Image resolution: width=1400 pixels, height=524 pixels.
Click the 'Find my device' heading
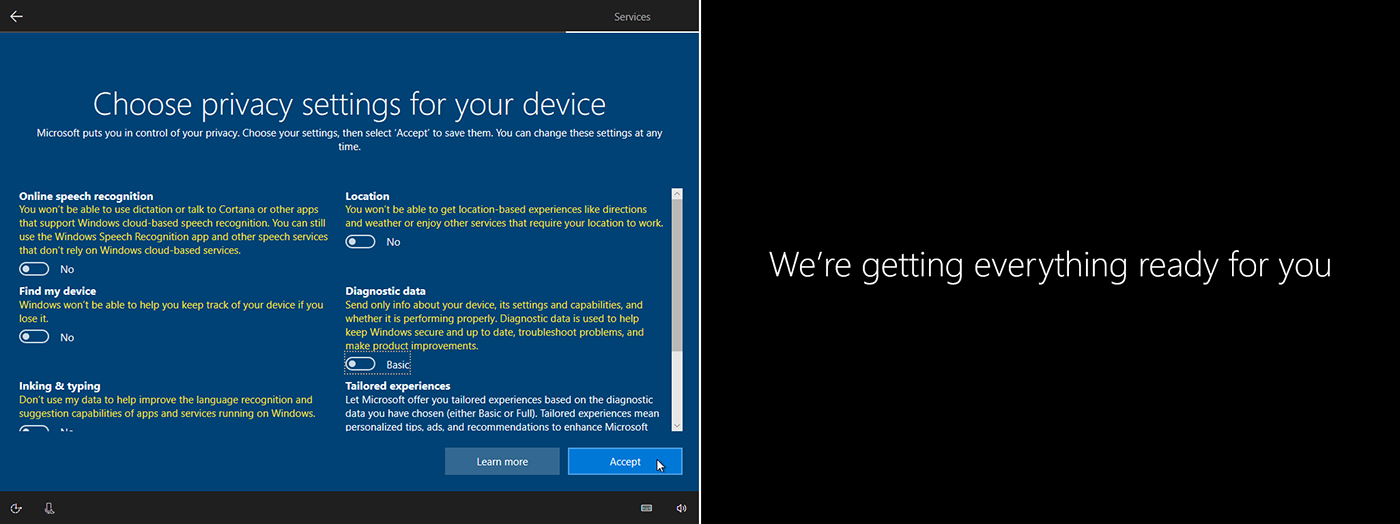[58, 291]
